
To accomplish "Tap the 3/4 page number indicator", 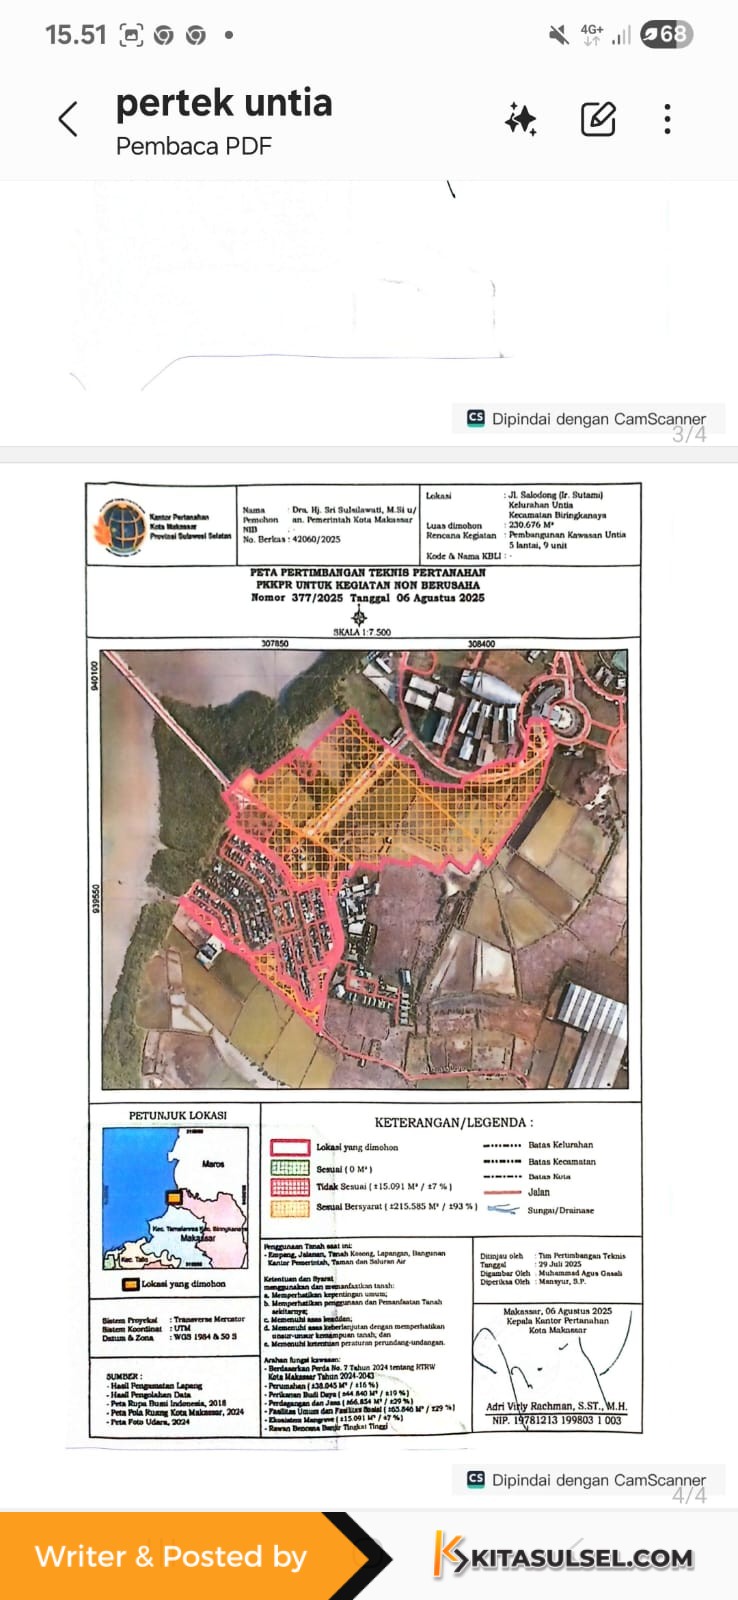I will point(689,434).
